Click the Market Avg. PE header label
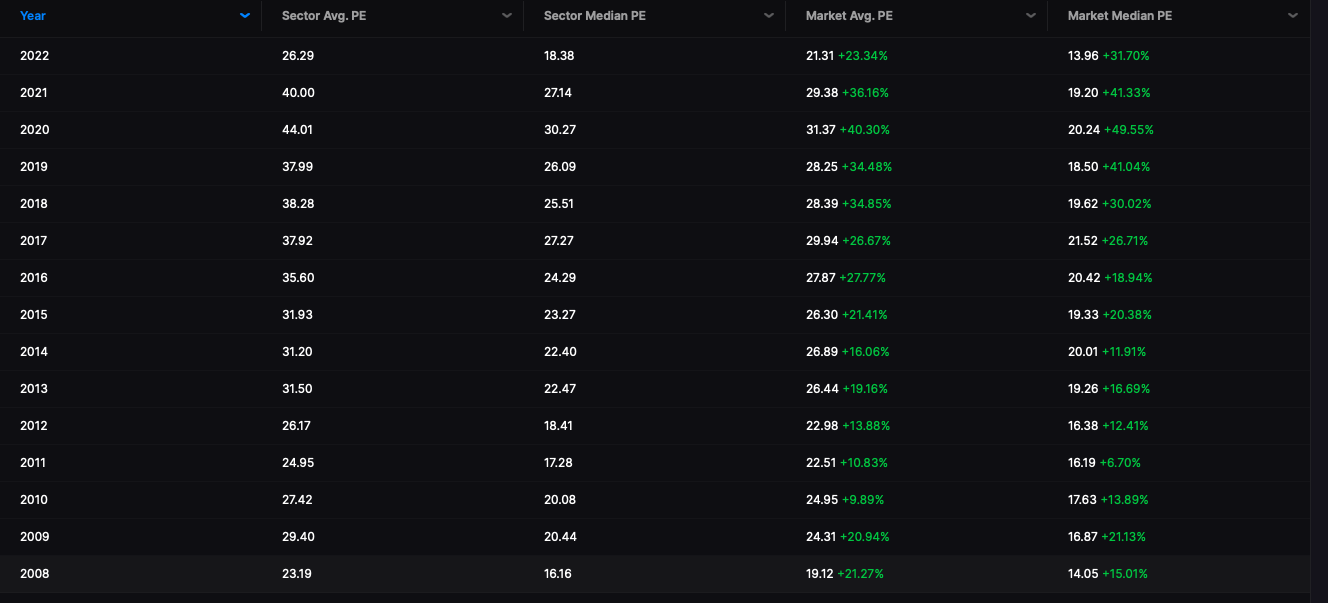The image size is (1328, 603). [848, 16]
